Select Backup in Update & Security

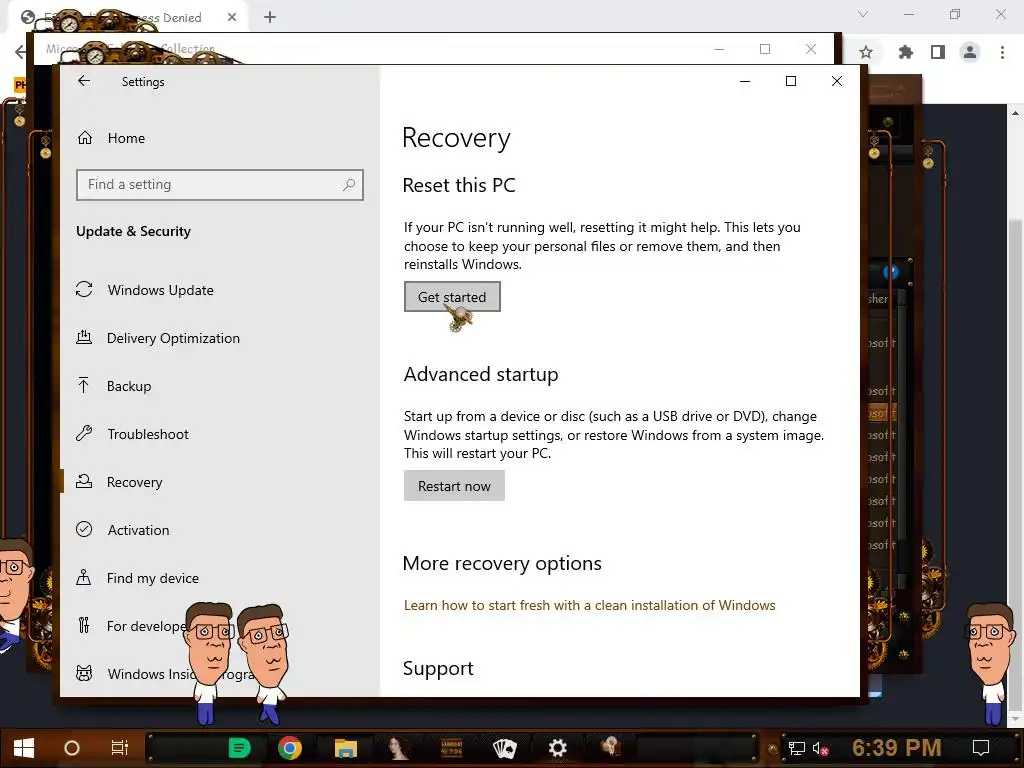[129, 386]
